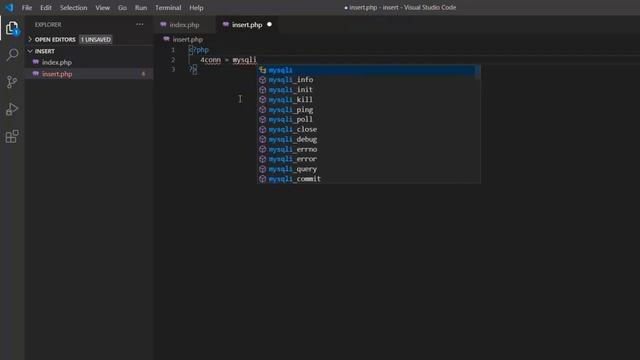Image resolution: width=640 pixels, height=360 pixels.
Task: Click the 1 UNSAVED badge
Action: [x=96, y=39]
